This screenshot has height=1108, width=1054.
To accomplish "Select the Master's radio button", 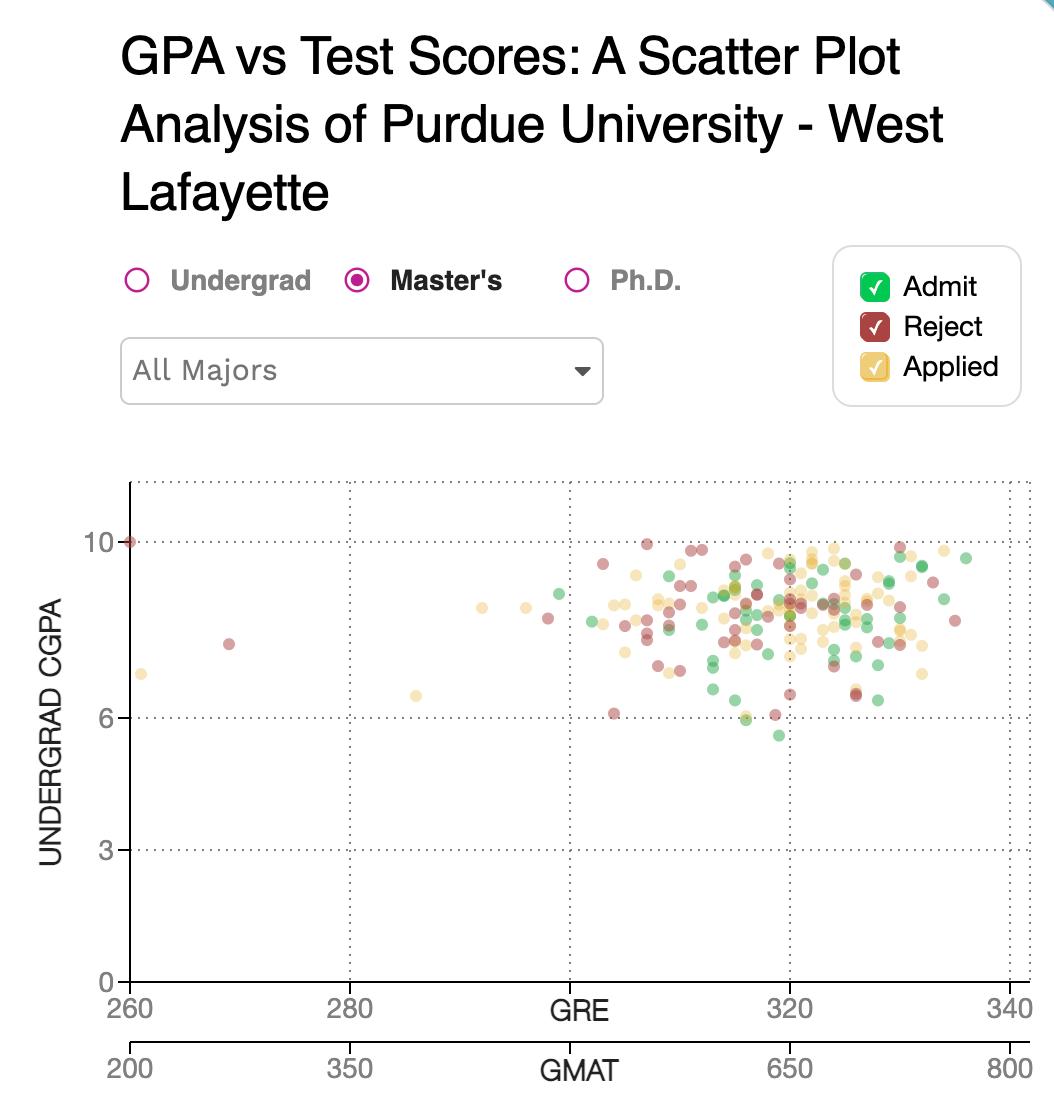I will tap(356, 280).
